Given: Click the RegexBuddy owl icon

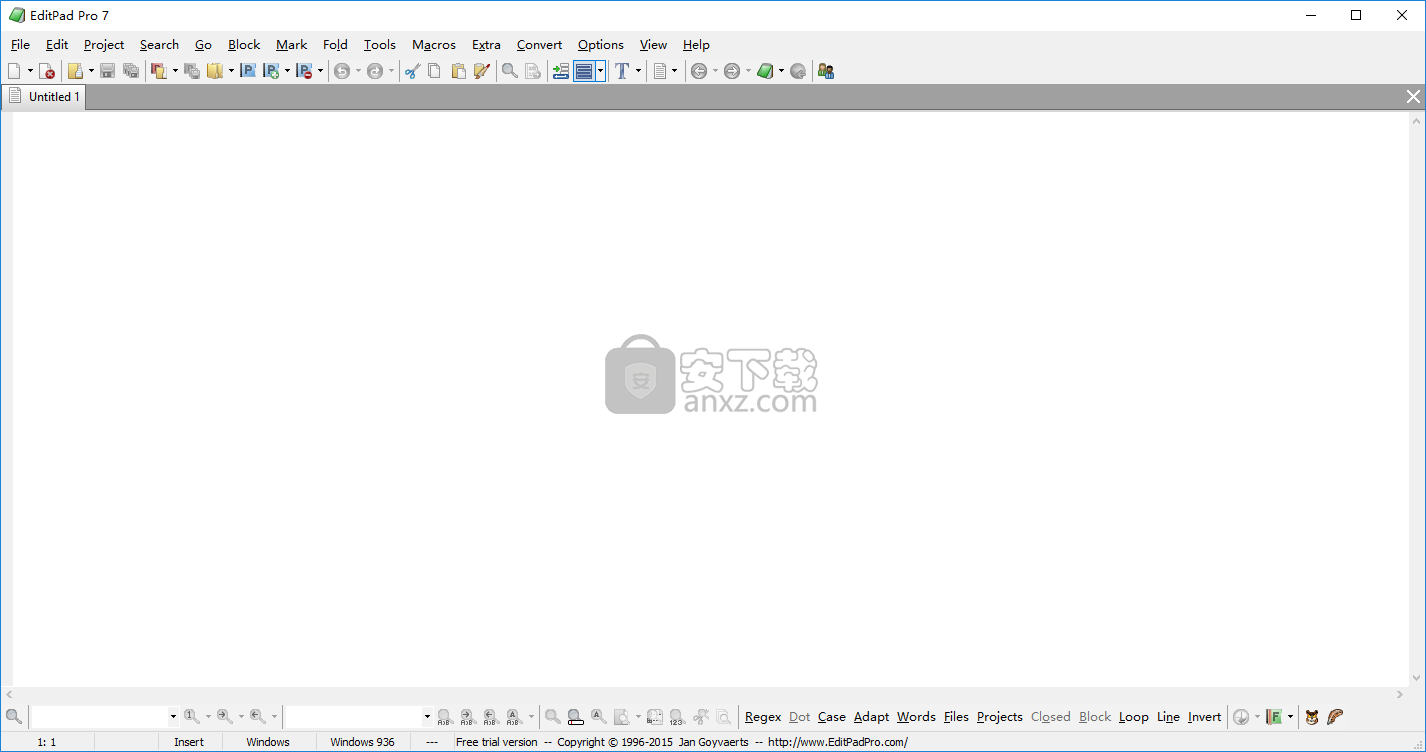Looking at the screenshot, I should point(1312,717).
